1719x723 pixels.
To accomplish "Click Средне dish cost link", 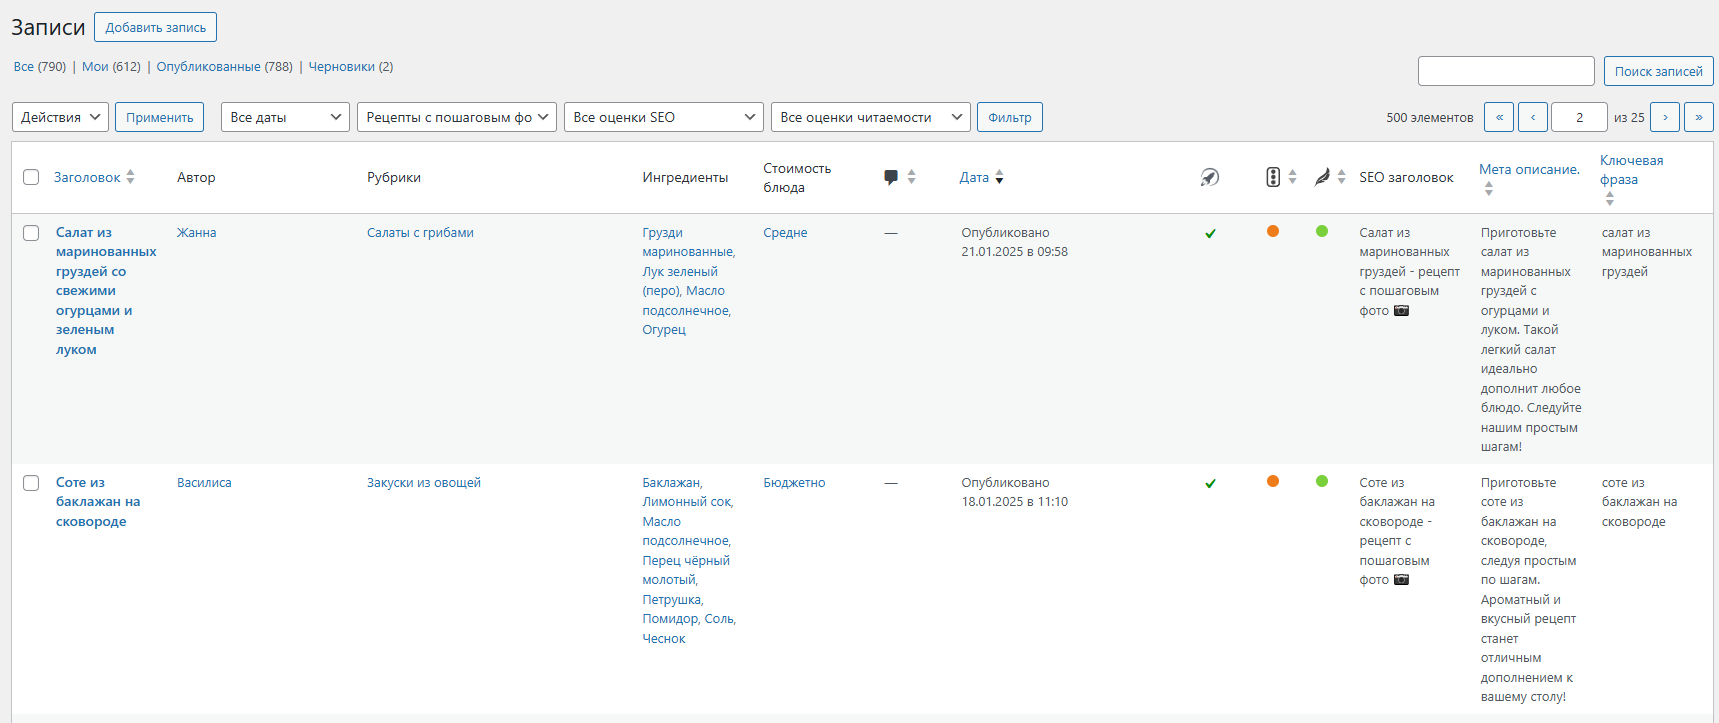I will coord(785,232).
